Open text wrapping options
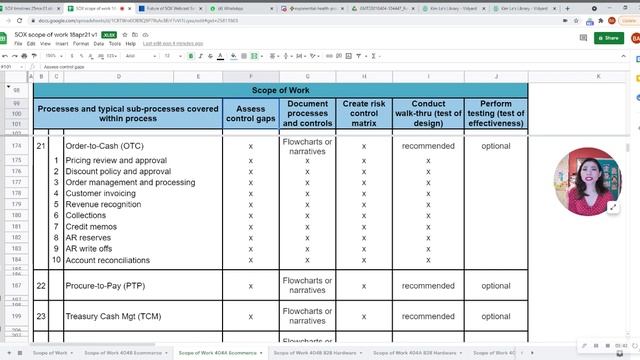The height and width of the screenshot is (360, 640). point(300,56)
